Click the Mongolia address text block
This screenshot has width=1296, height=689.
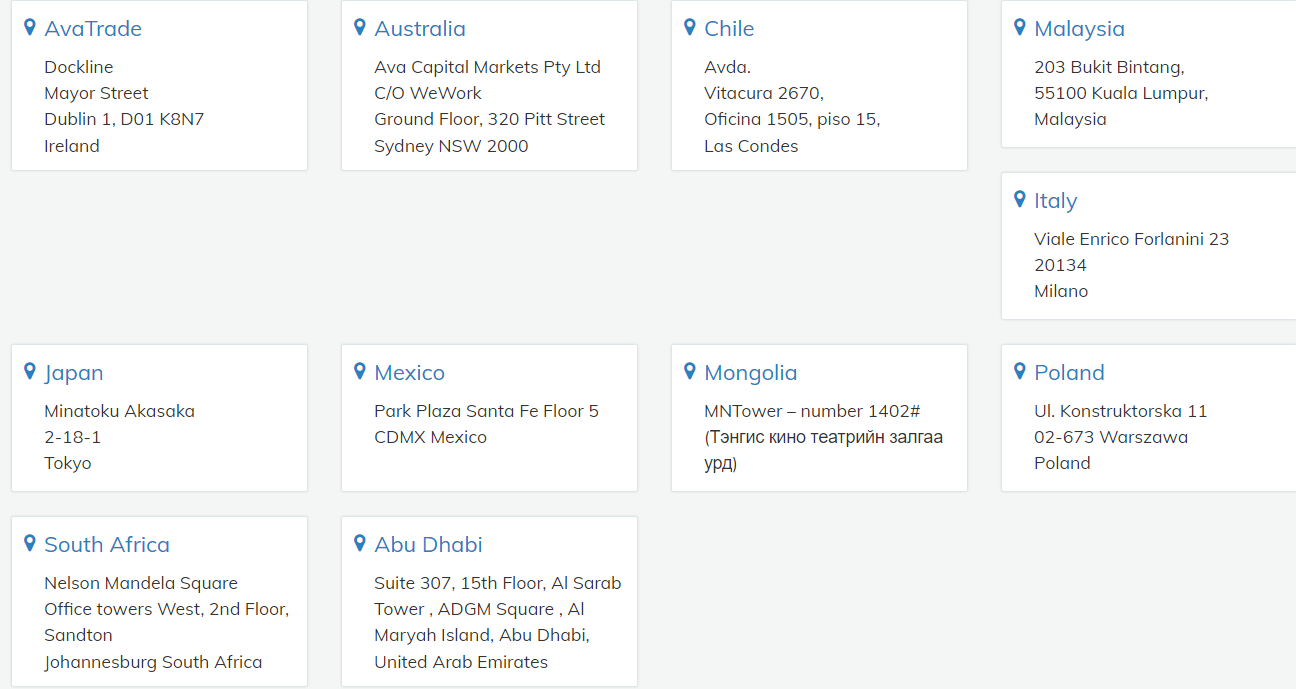[822, 437]
